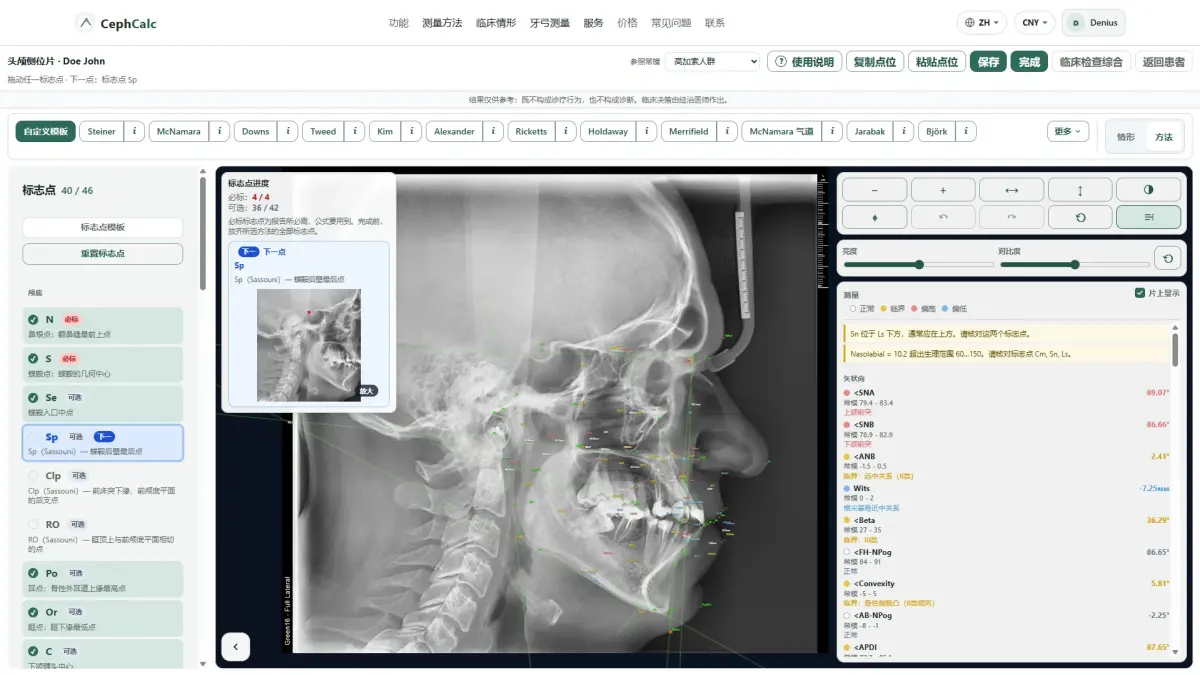Click the 重置标志点 button
1200x675 pixels.
click(103, 254)
